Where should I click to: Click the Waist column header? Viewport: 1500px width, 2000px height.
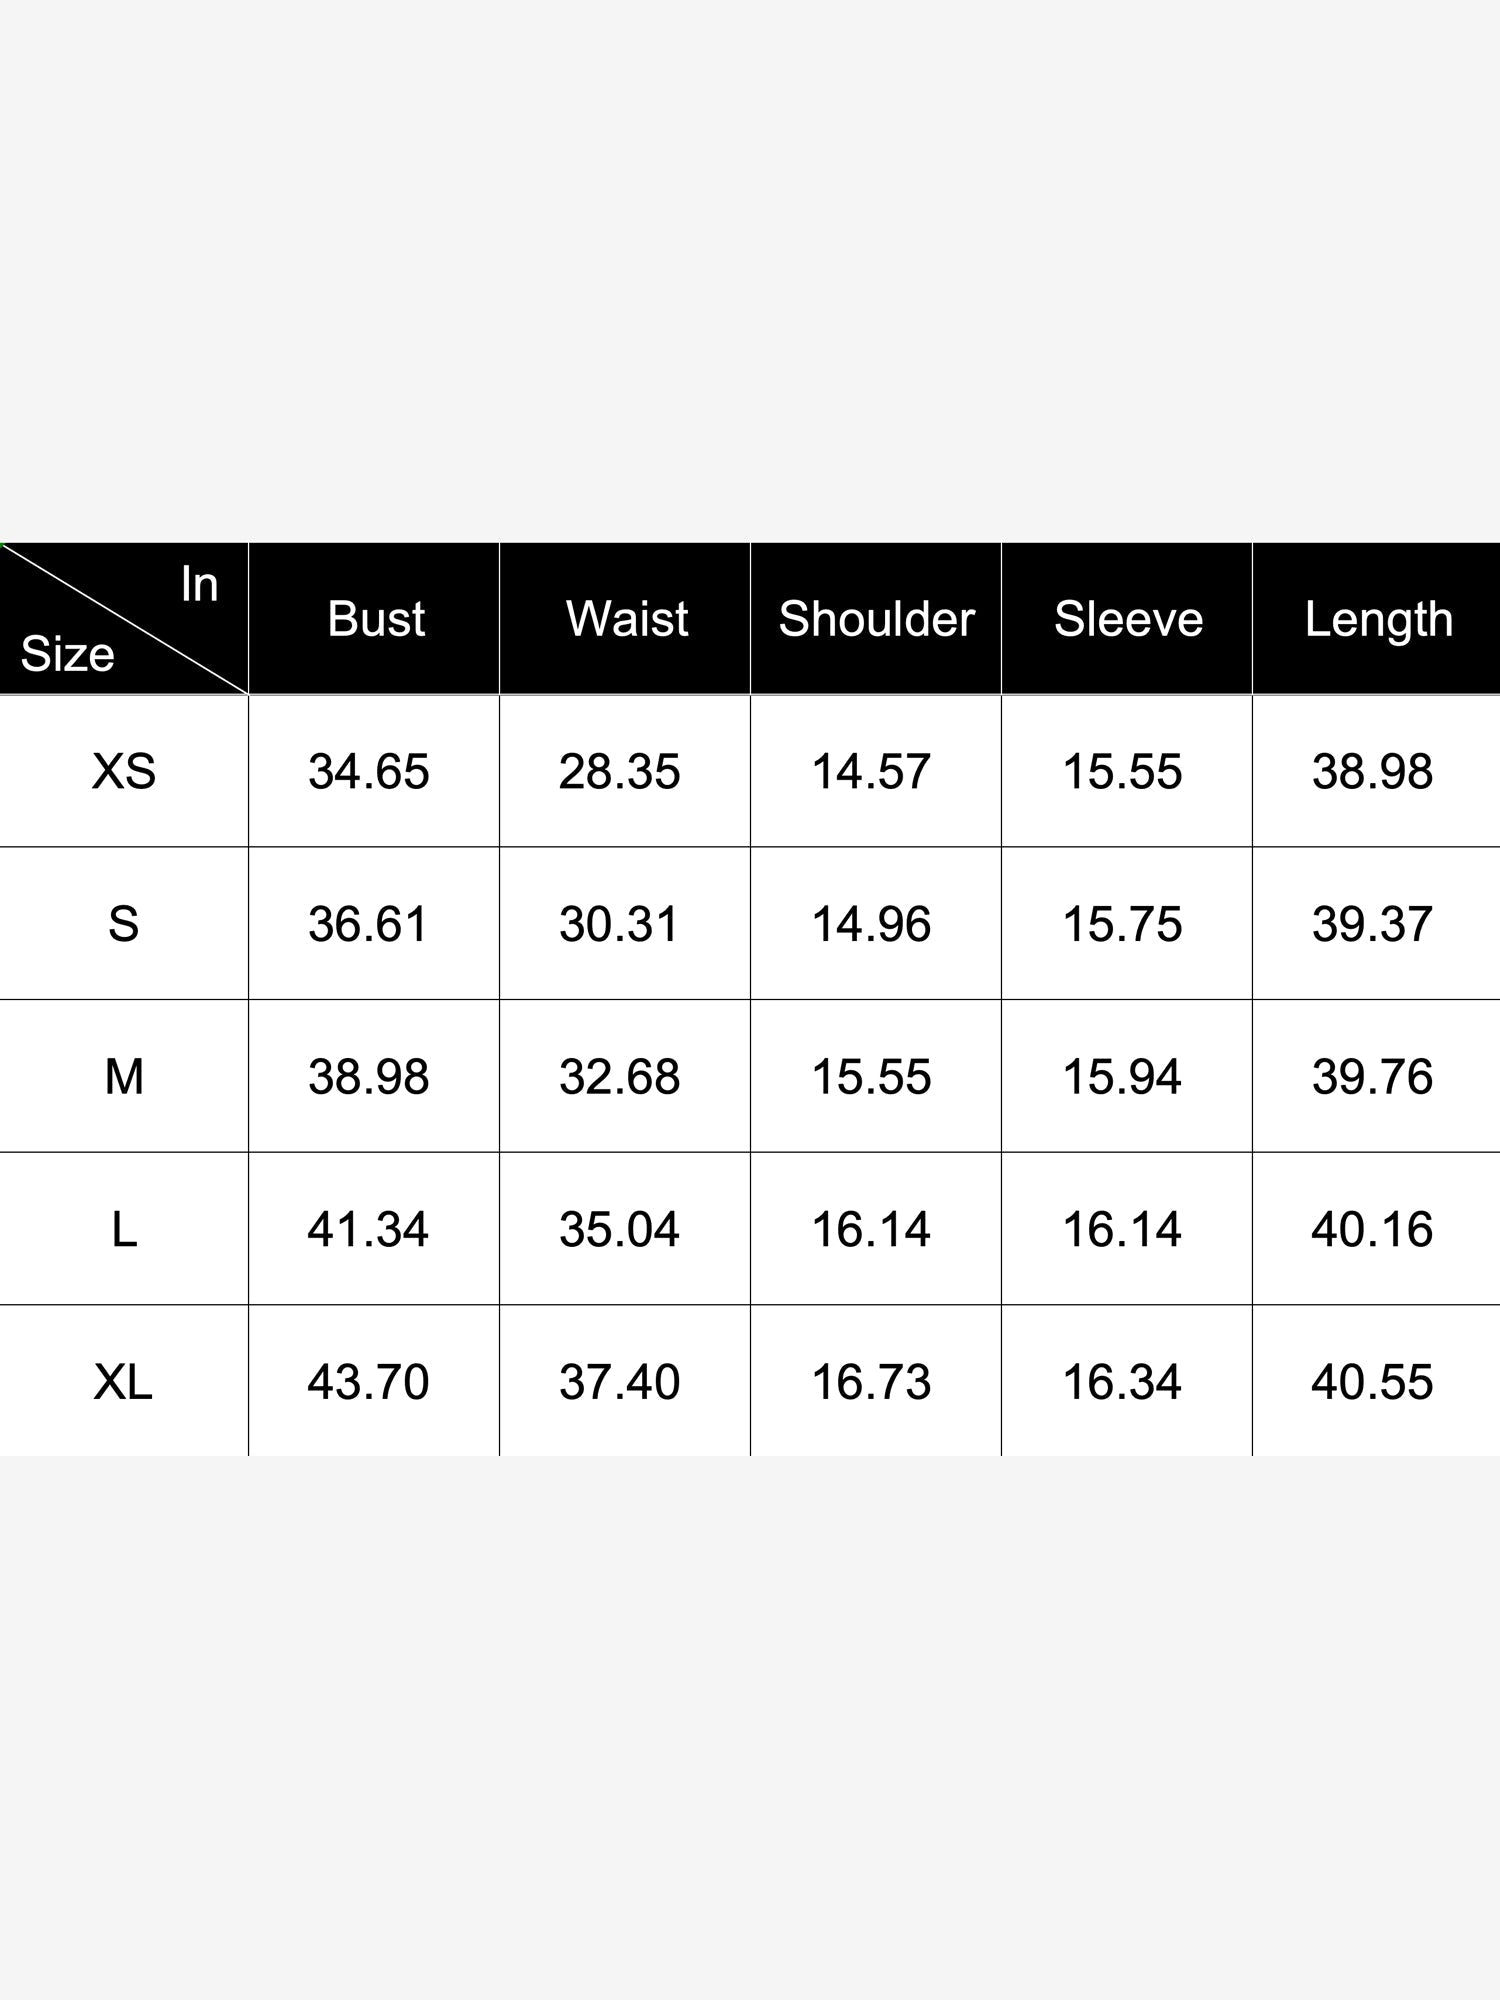(x=627, y=619)
